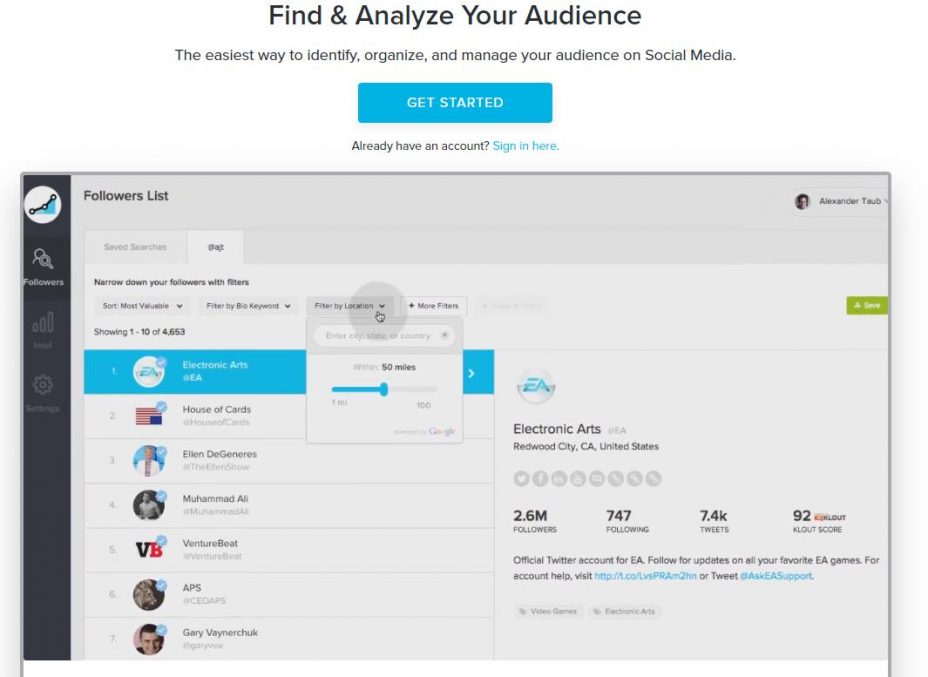The height and width of the screenshot is (677, 928).
Task: Expand Electronic Arts row arrow
Action: click(x=472, y=373)
